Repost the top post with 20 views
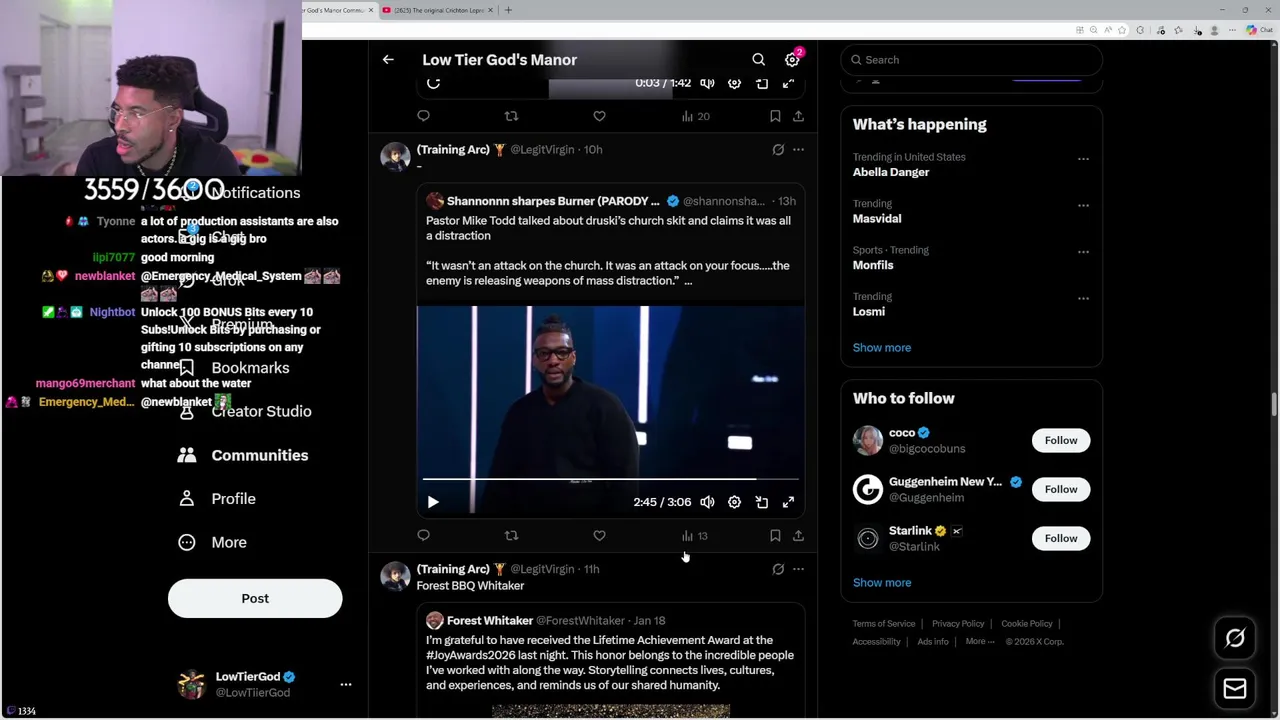The height and width of the screenshot is (720, 1280). click(512, 116)
